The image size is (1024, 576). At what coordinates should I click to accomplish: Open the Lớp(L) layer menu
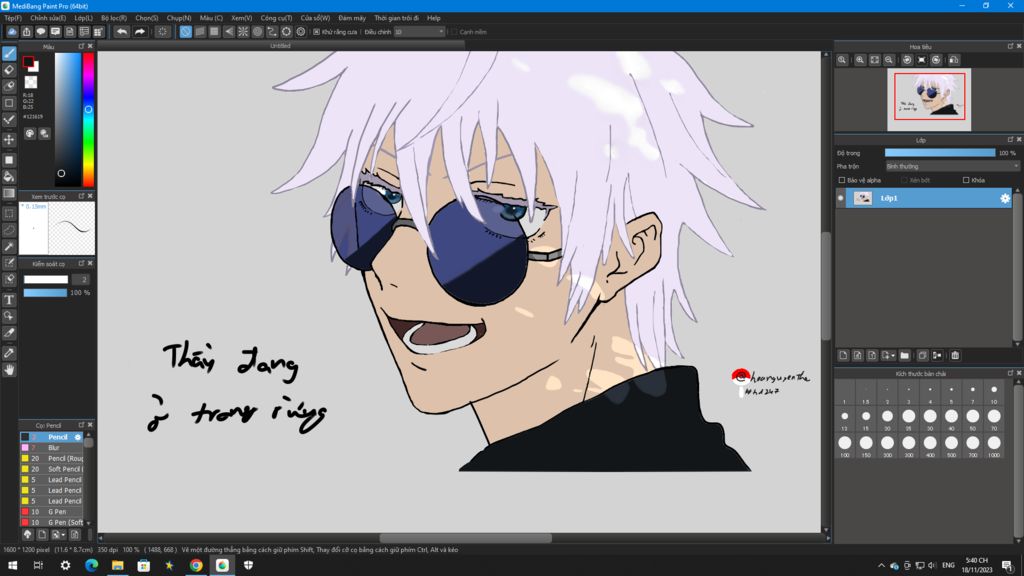pos(83,18)
